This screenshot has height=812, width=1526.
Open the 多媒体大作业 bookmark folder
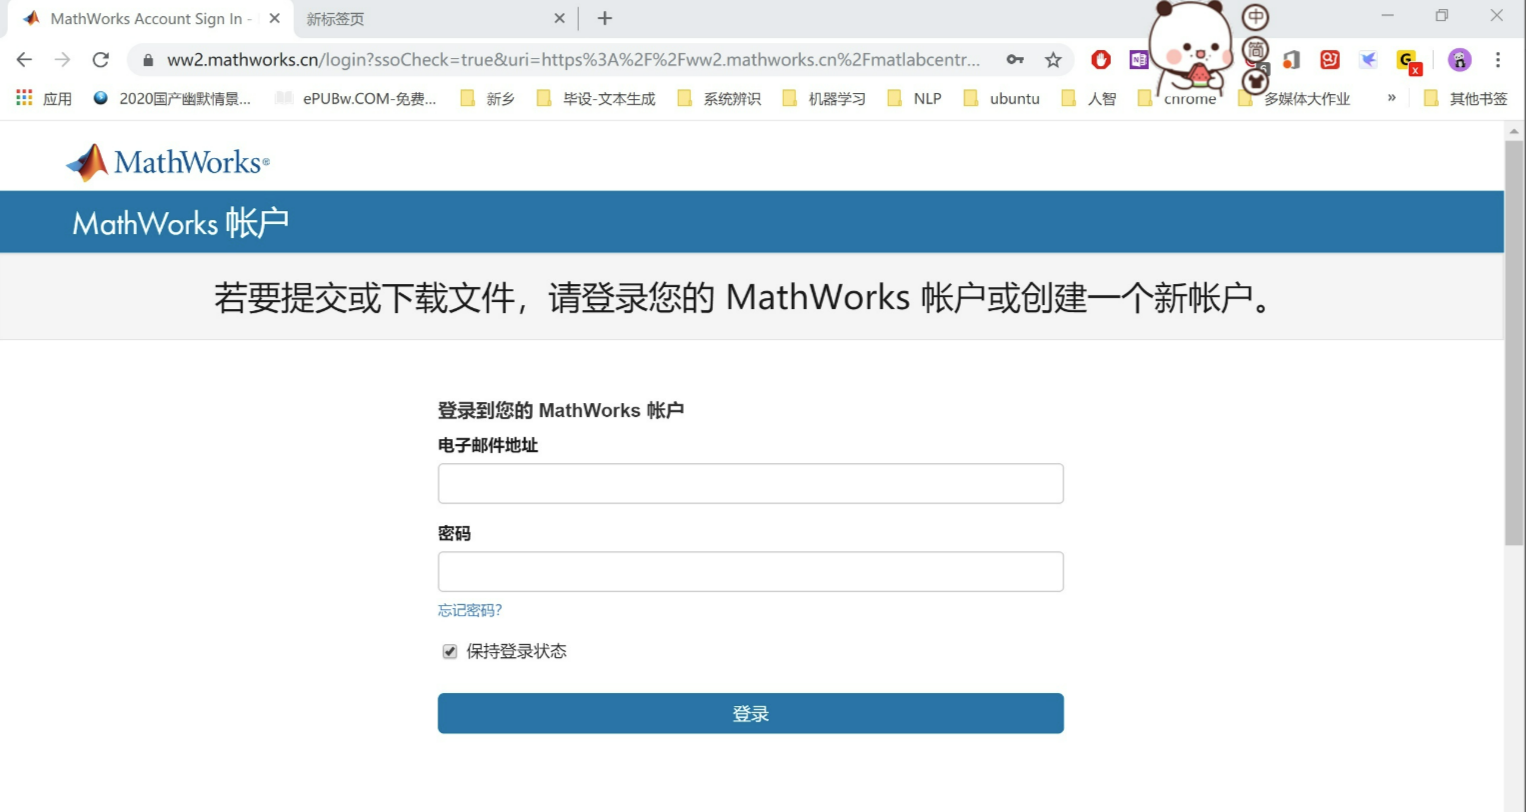pos(1294,98)
